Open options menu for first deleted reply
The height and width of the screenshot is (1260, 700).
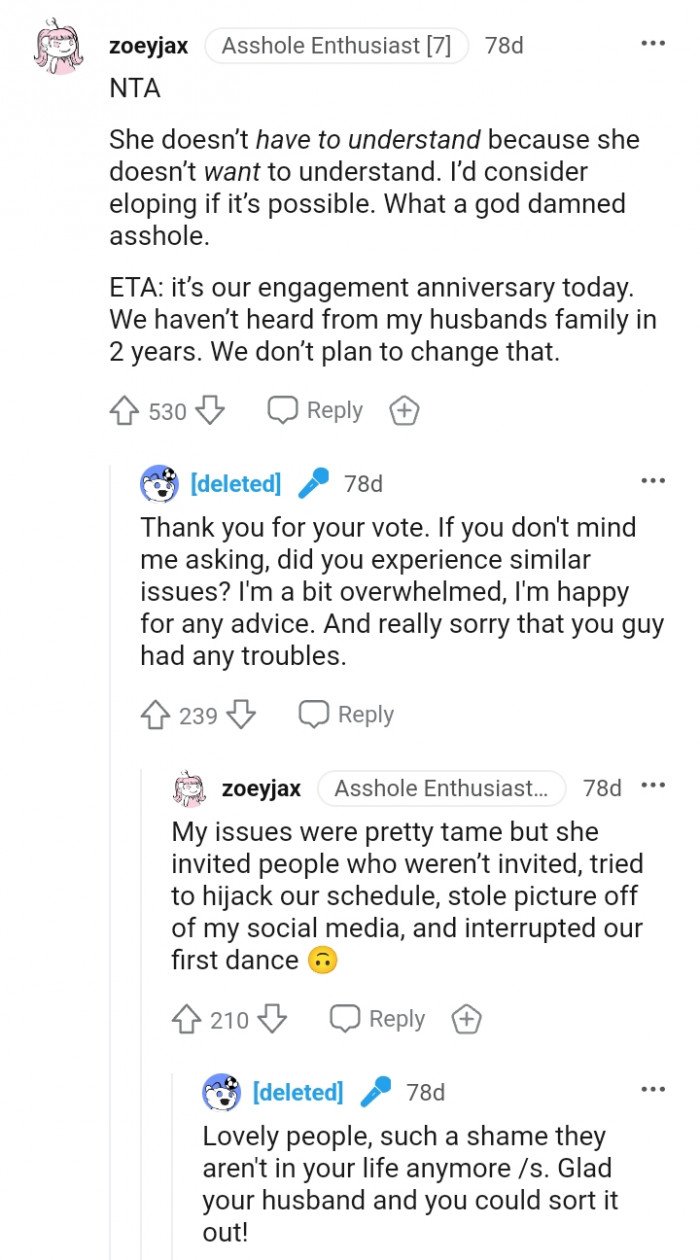(x=653, y=482)
